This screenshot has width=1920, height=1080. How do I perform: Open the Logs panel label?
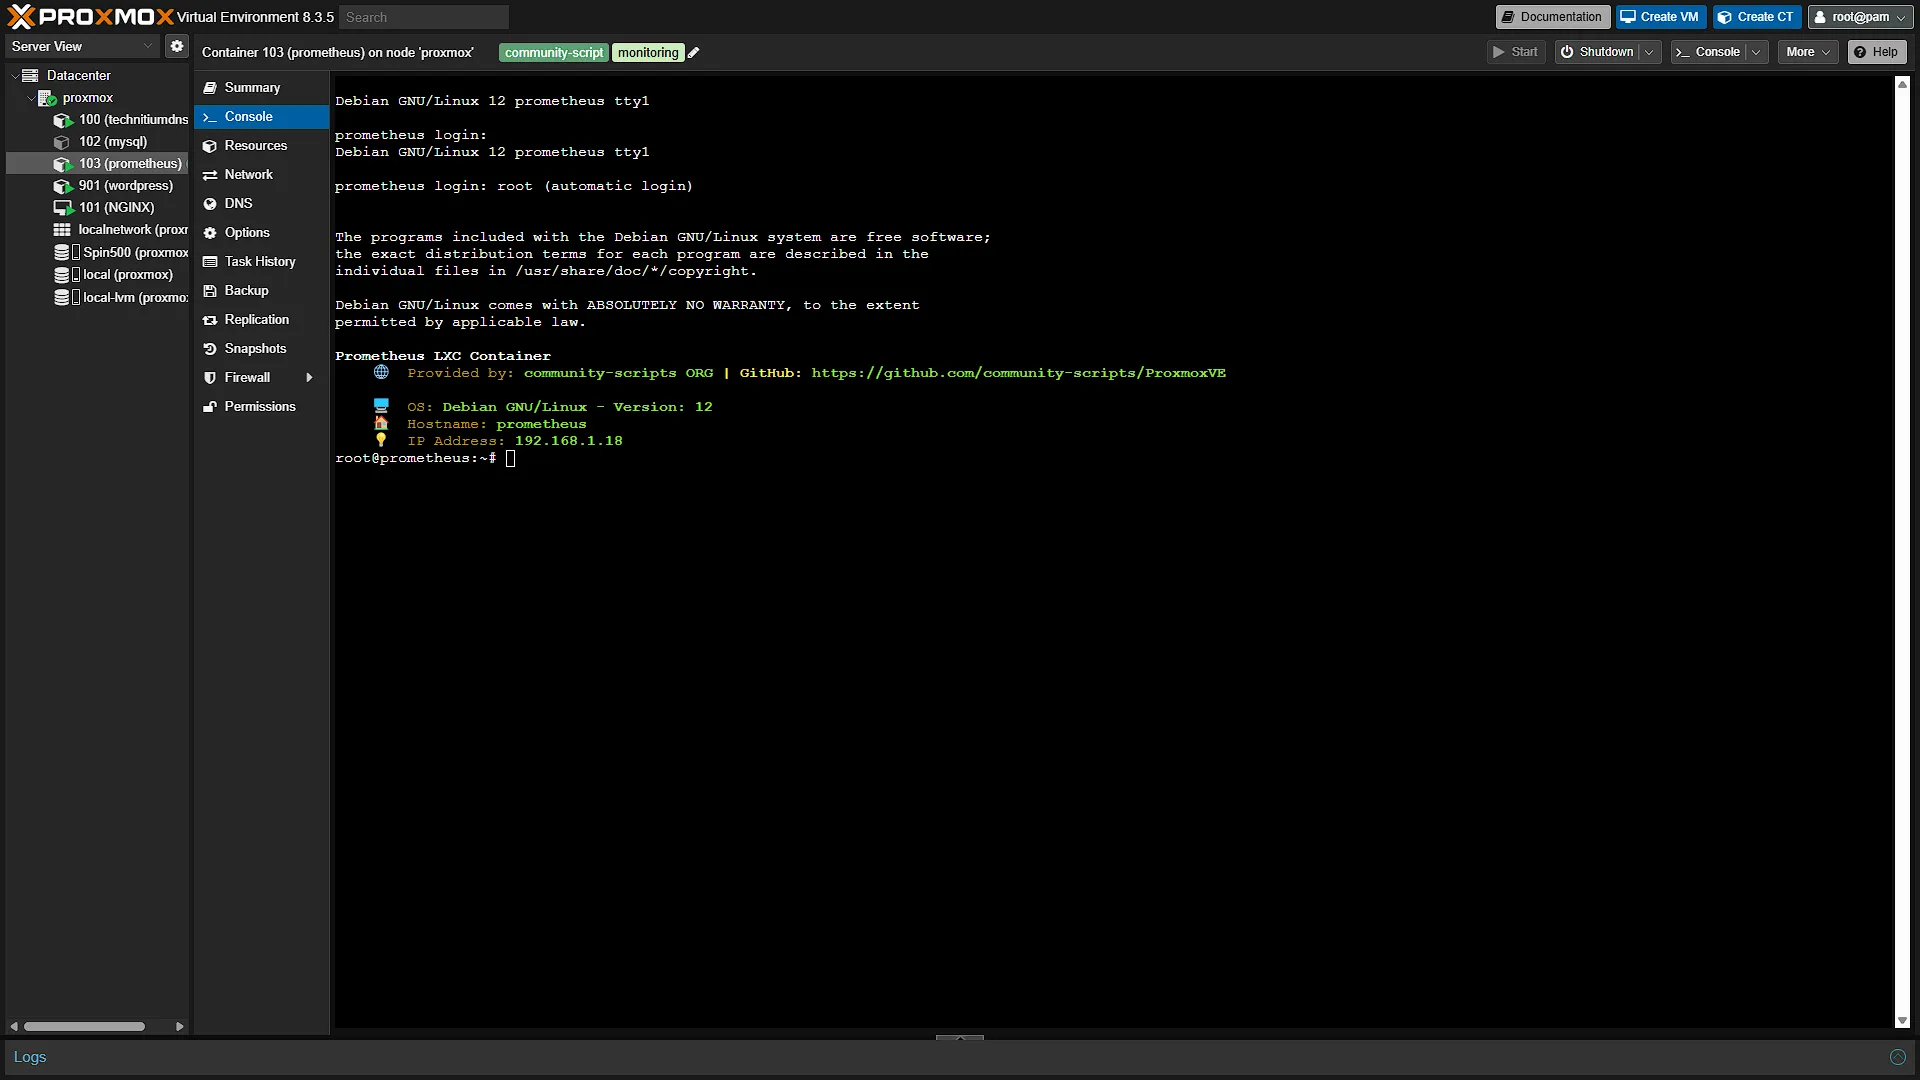(x=30, y=1057)
